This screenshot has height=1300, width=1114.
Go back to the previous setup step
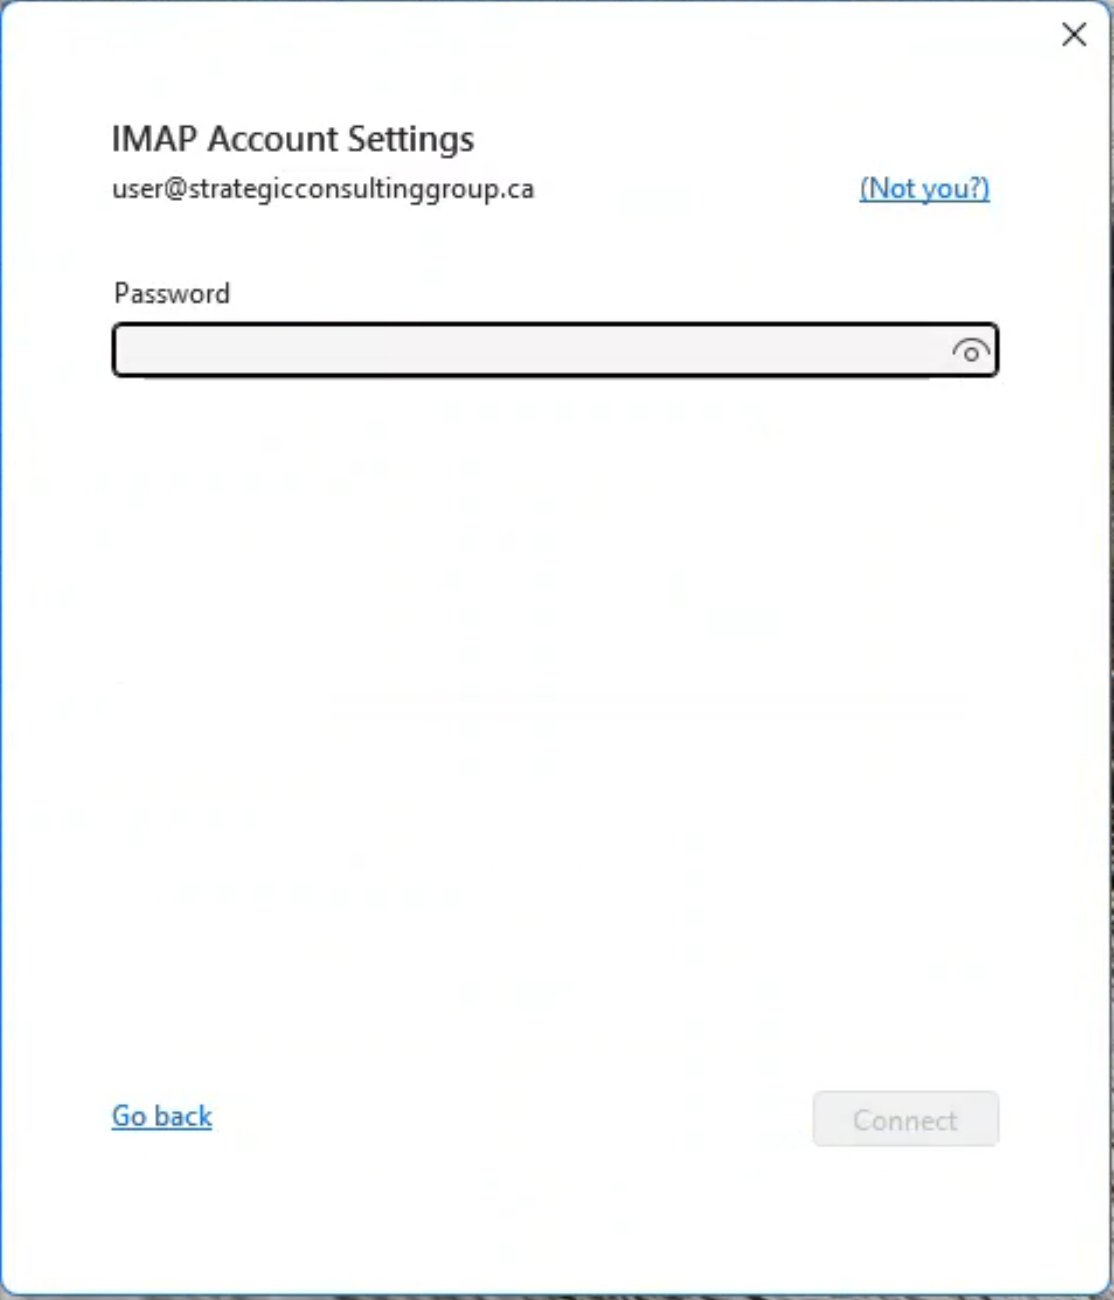[x=162, y=1116]
